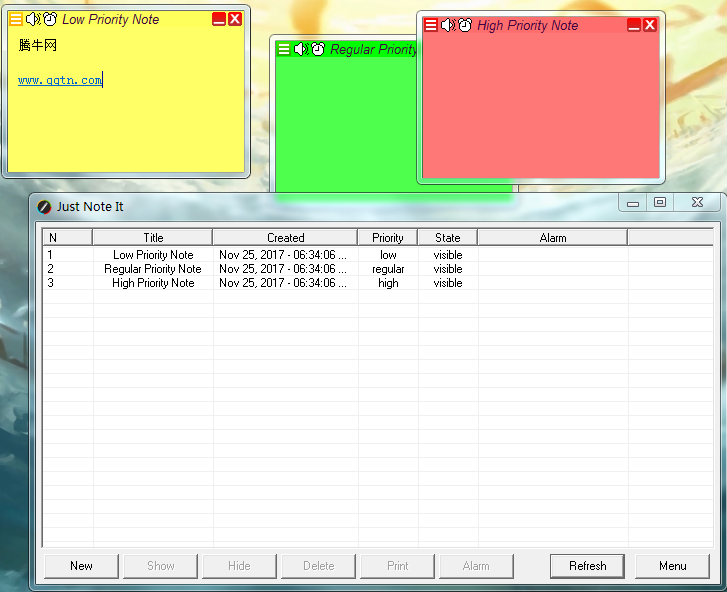Viewport: 727px width, 592px height.
Task: Click inside the green Regular Priority note body
Action: click(346, 125)
